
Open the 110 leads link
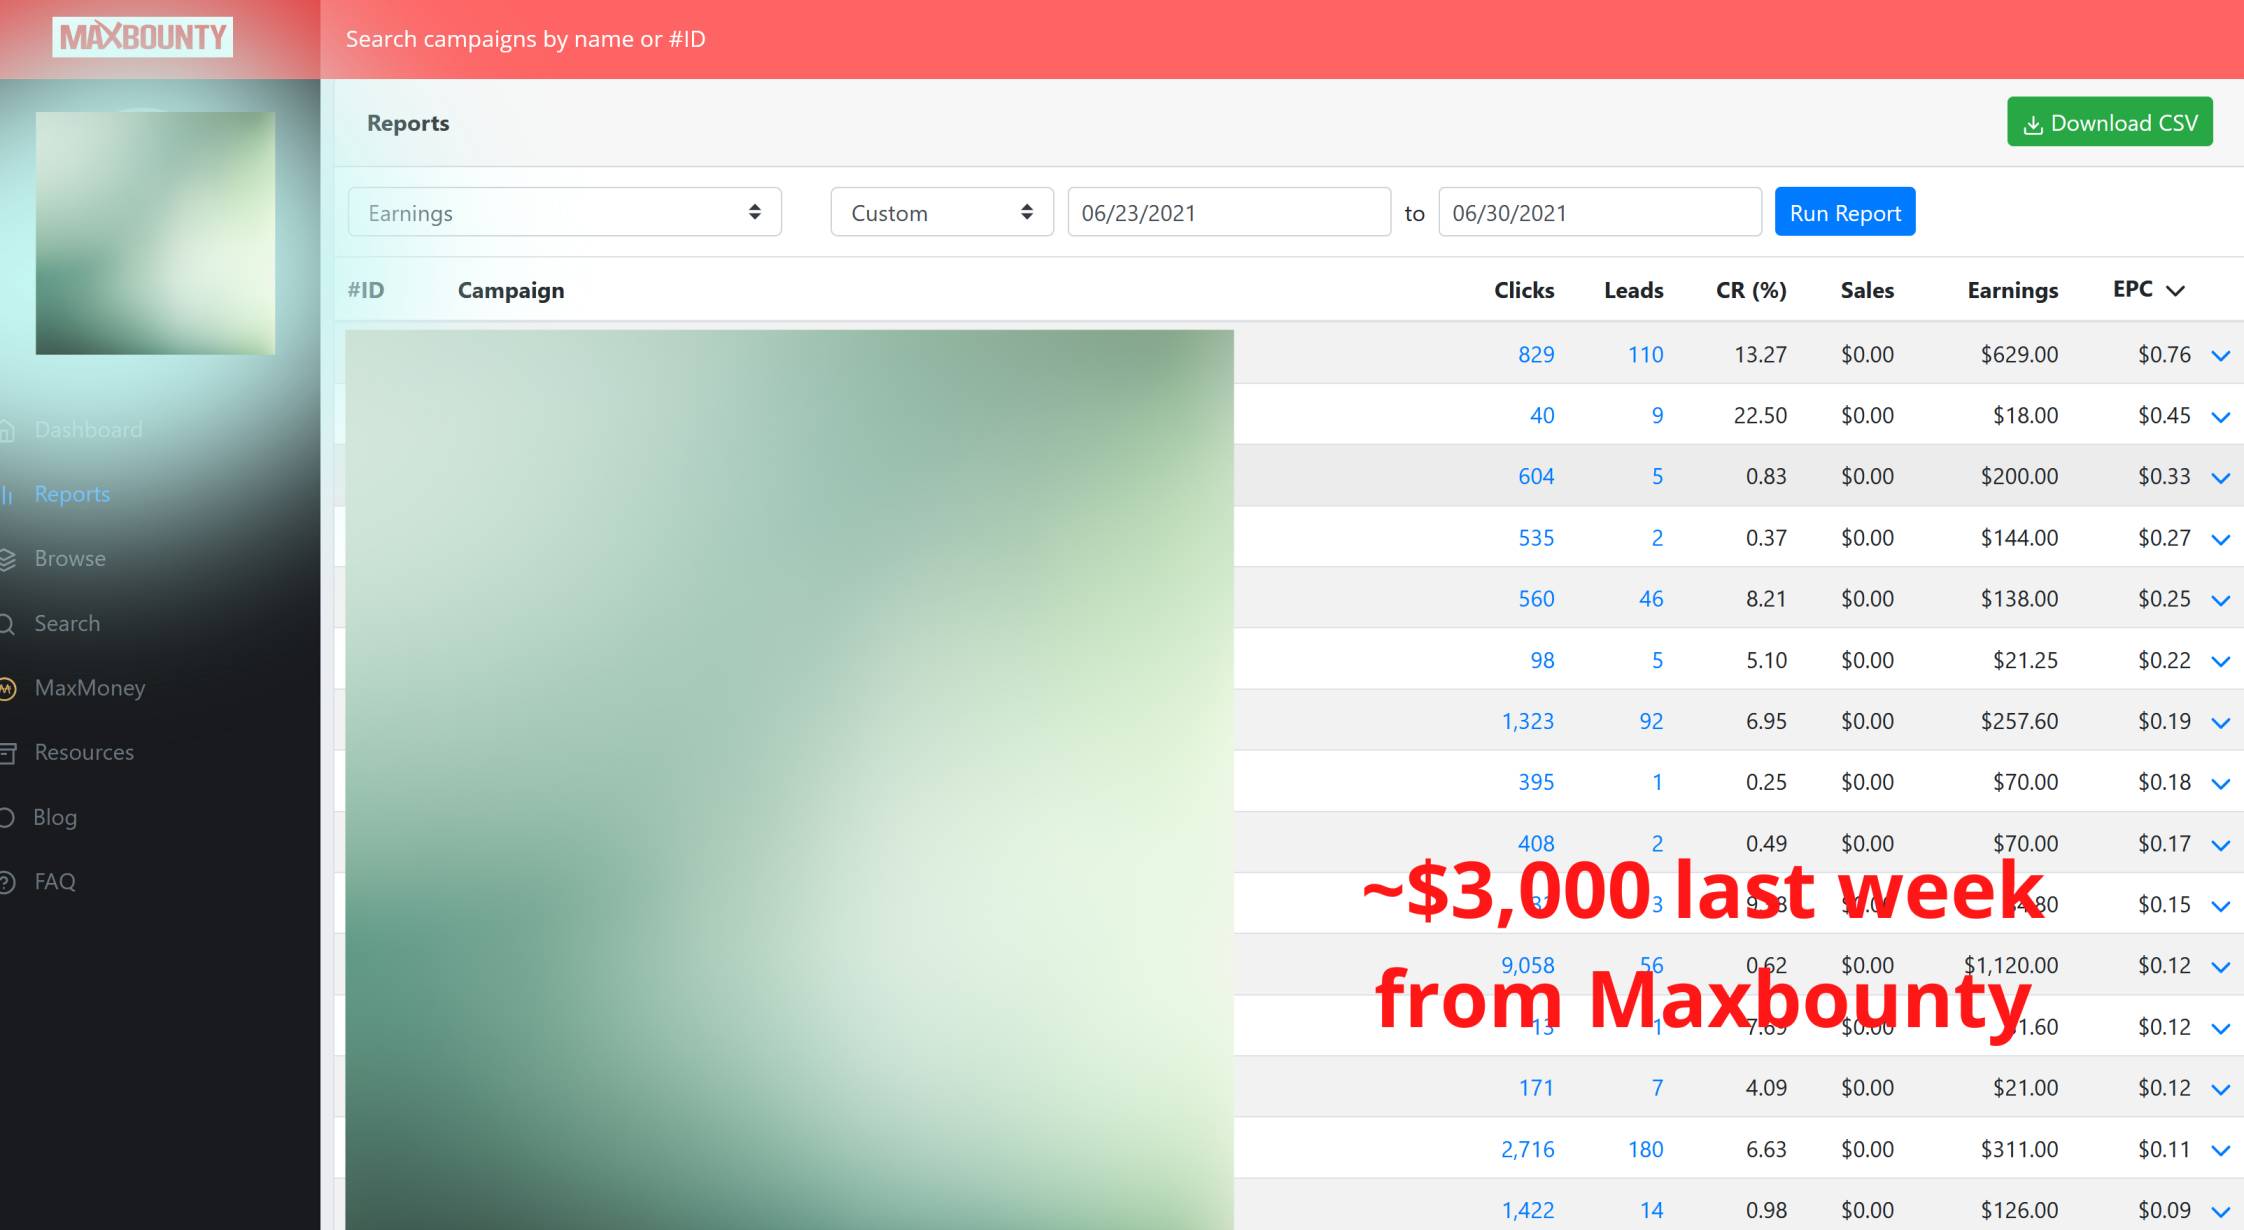[x=1645, y=354]
